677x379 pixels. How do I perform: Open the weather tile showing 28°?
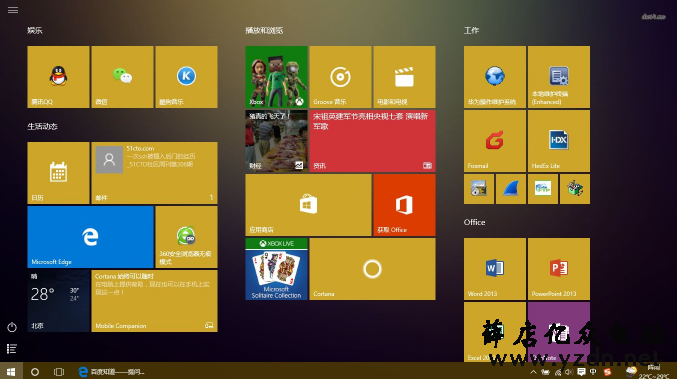(58, 301)
